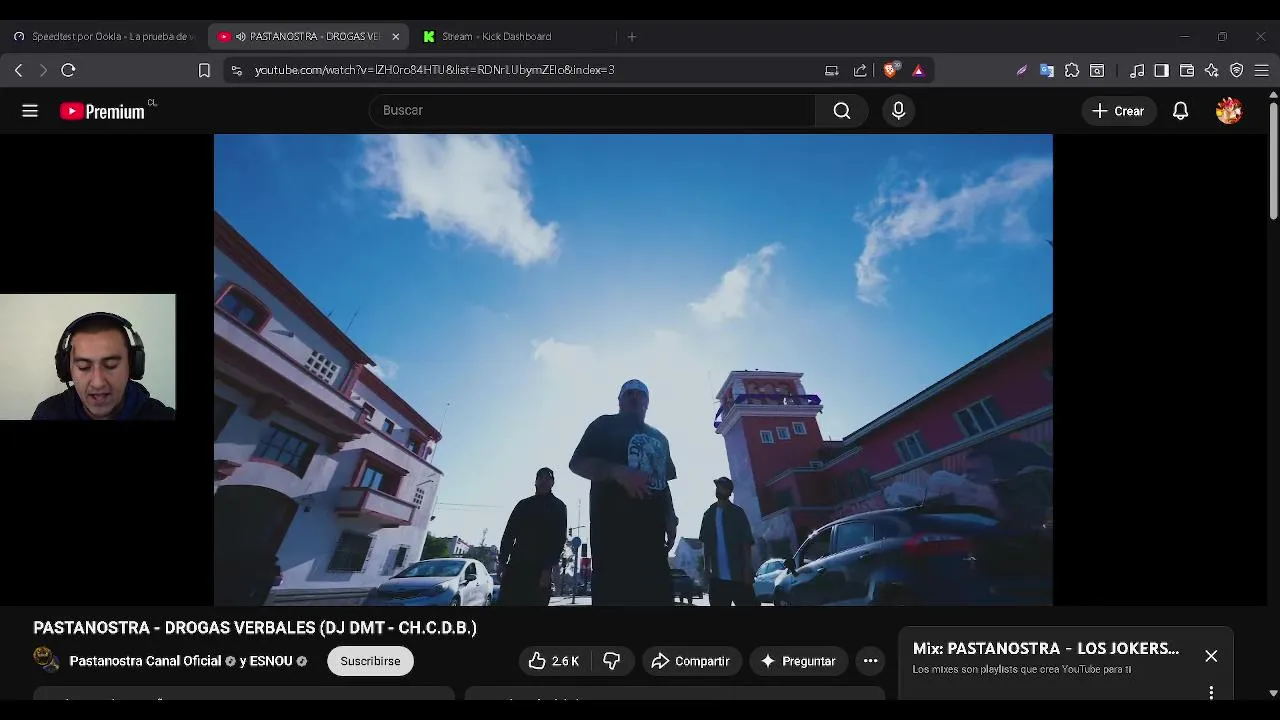Click the Suscribirse button
The height and width of the screenshot is (720, 1280).
click(370, 661)
